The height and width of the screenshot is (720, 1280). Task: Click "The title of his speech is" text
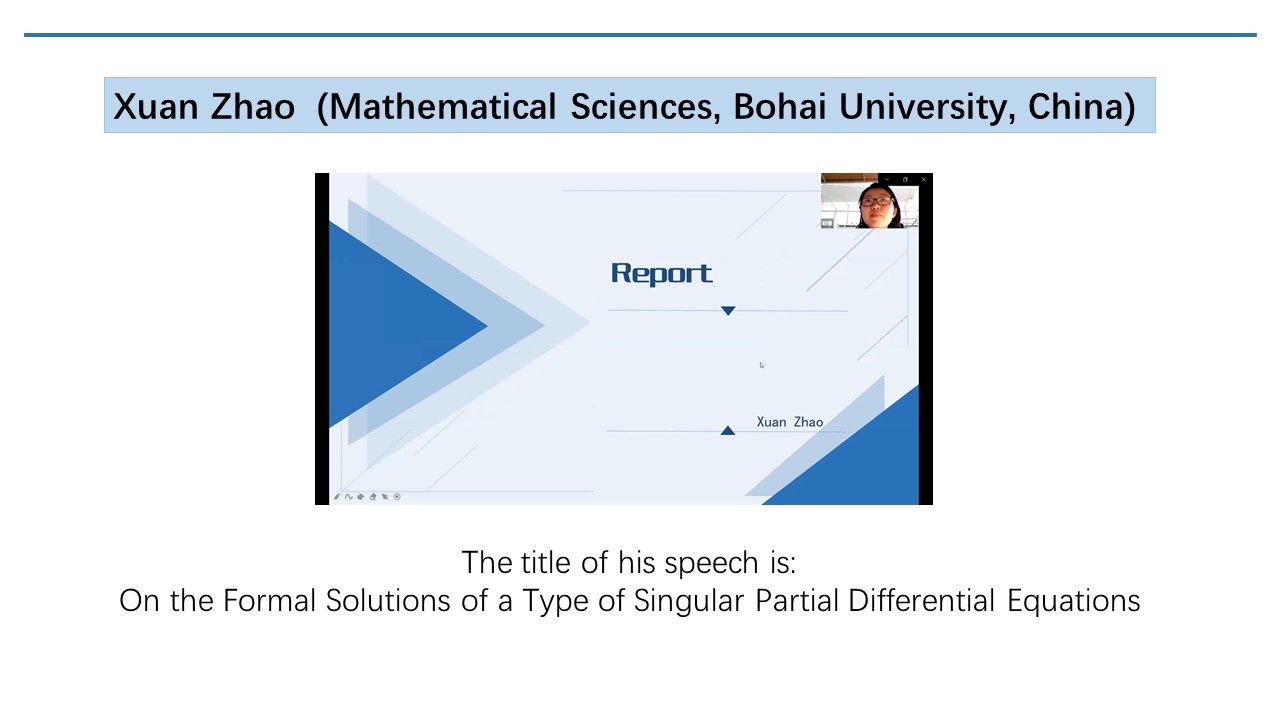[629, 562]
